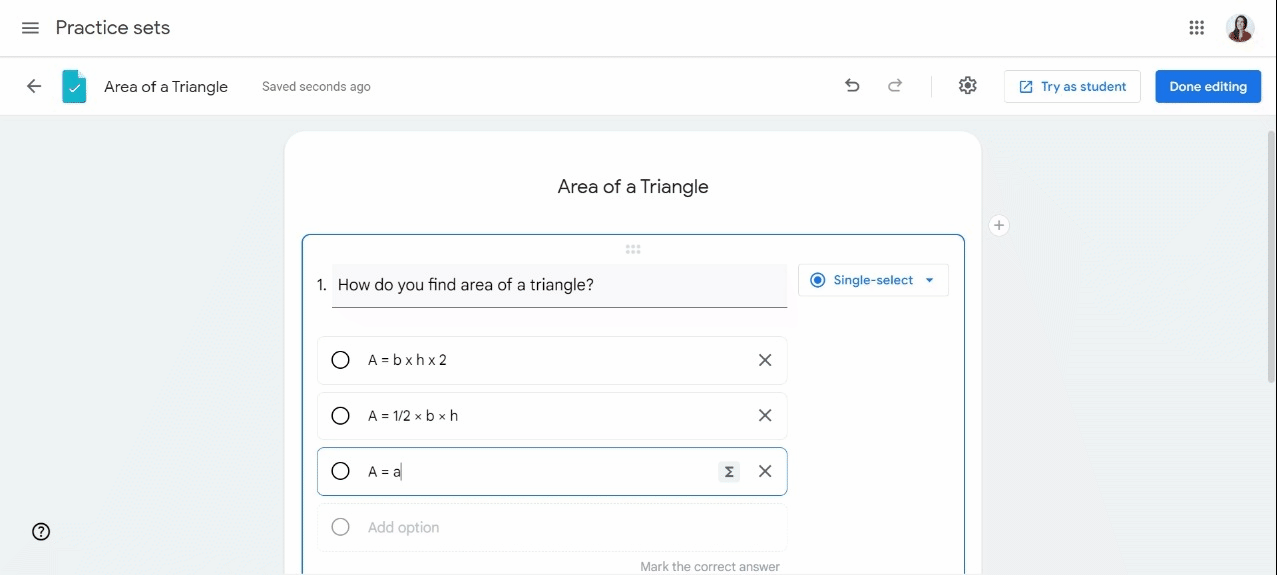
Task: Click the Try as student button
Action: point(1072,86)
